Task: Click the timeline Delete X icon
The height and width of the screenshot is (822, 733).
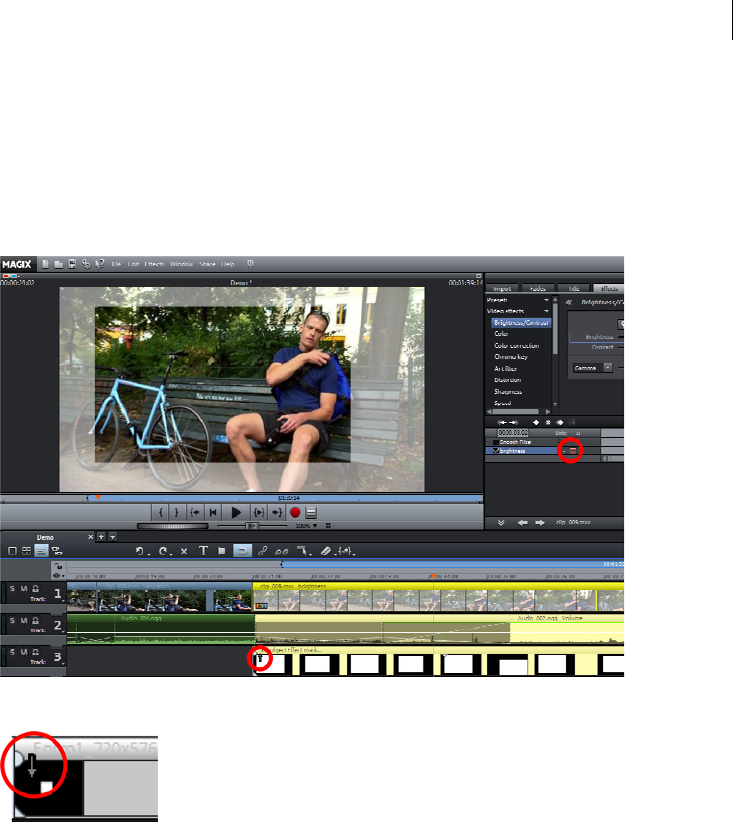Action: (x=184, y=551)
